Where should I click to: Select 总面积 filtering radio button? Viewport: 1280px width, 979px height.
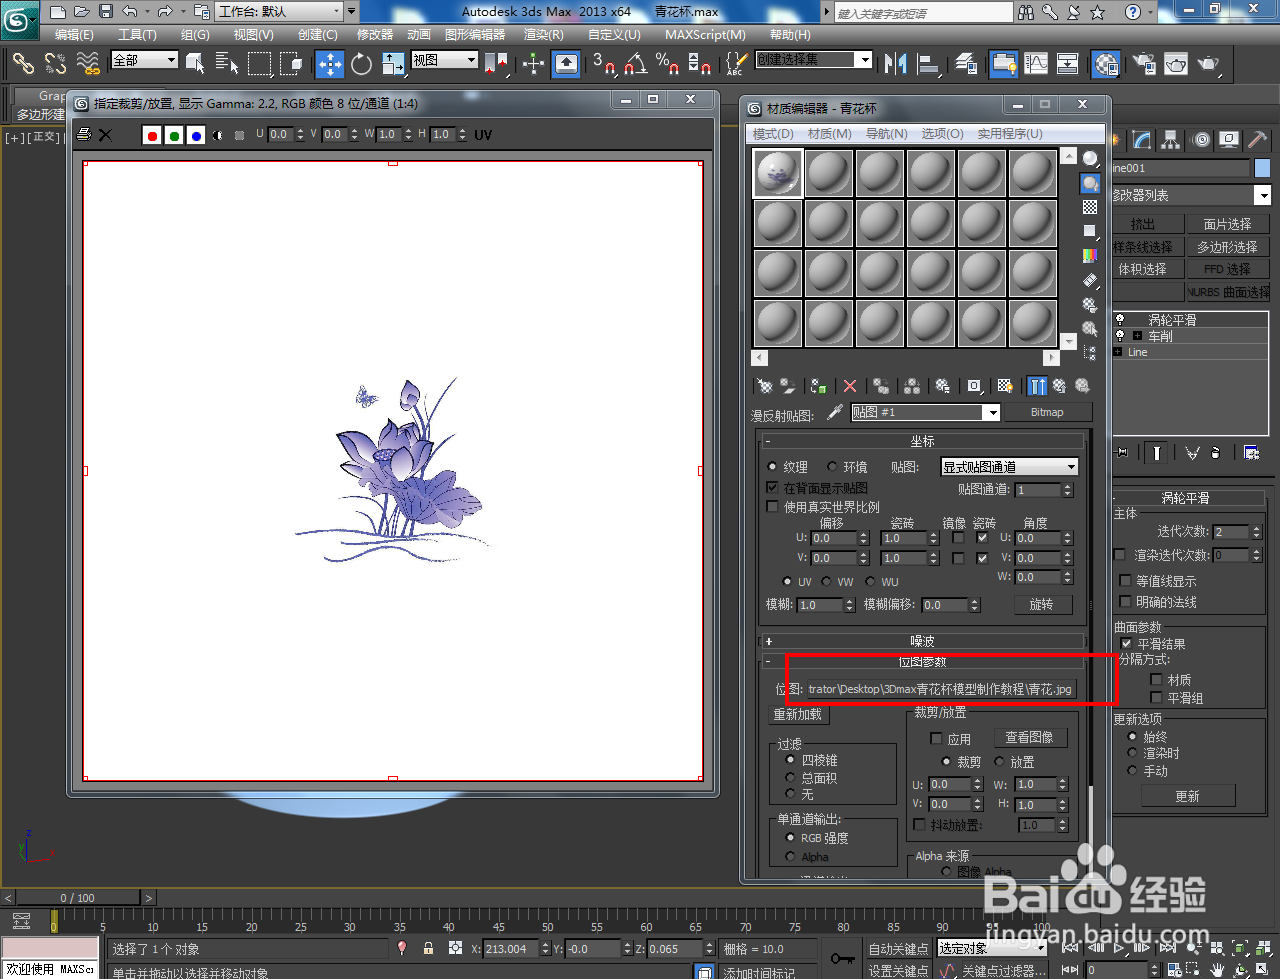click(790, 777)
